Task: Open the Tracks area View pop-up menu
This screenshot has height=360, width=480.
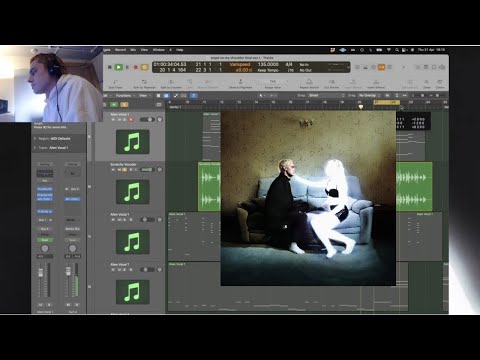Action: (144, 96)
